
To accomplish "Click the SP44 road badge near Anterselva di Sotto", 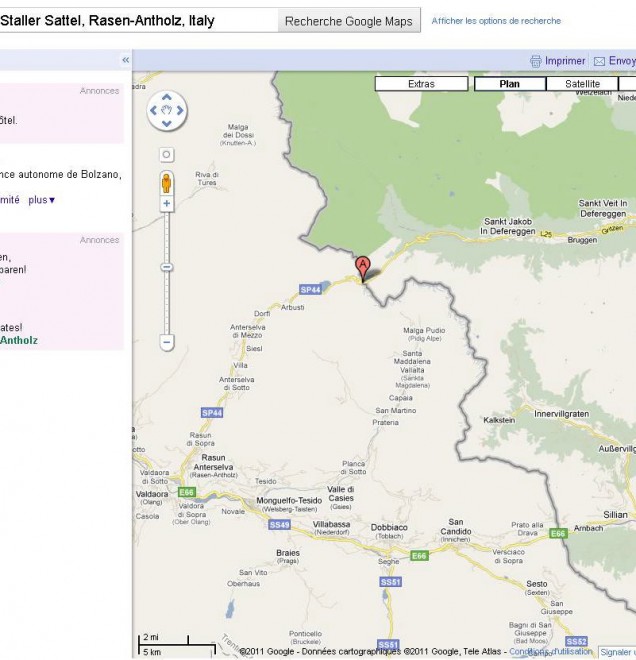I will tap(212, 413).
